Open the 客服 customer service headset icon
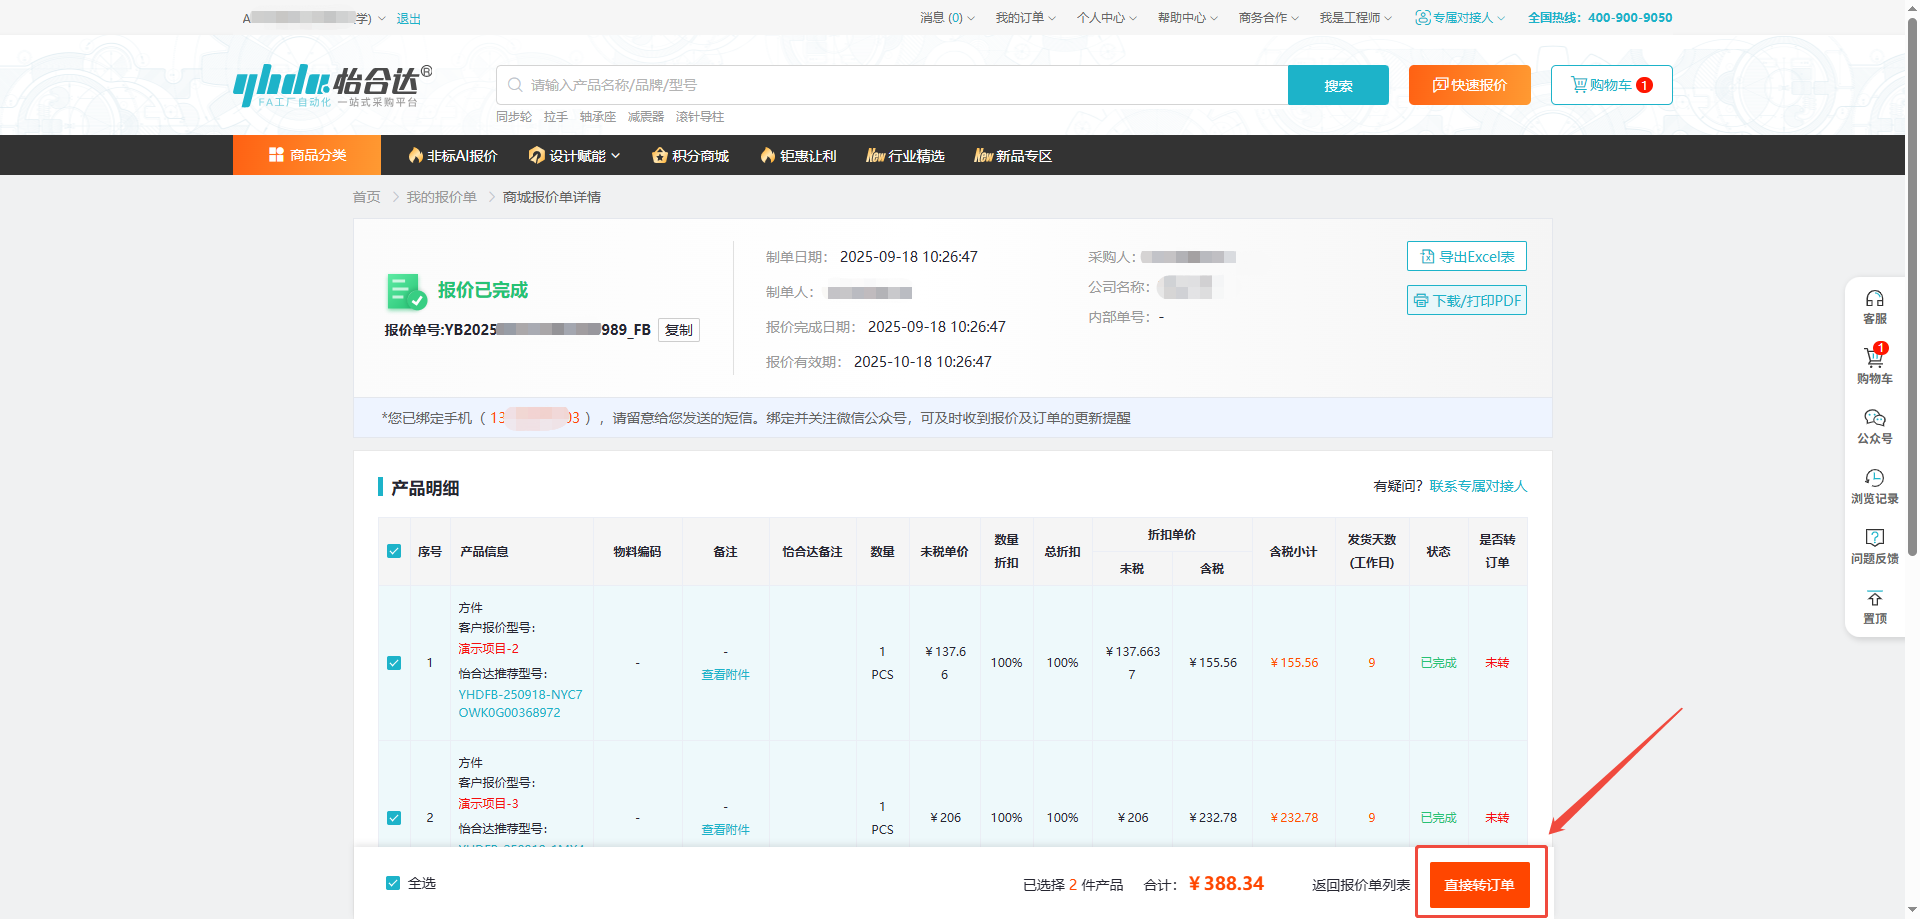 [x=1874, y=299]
